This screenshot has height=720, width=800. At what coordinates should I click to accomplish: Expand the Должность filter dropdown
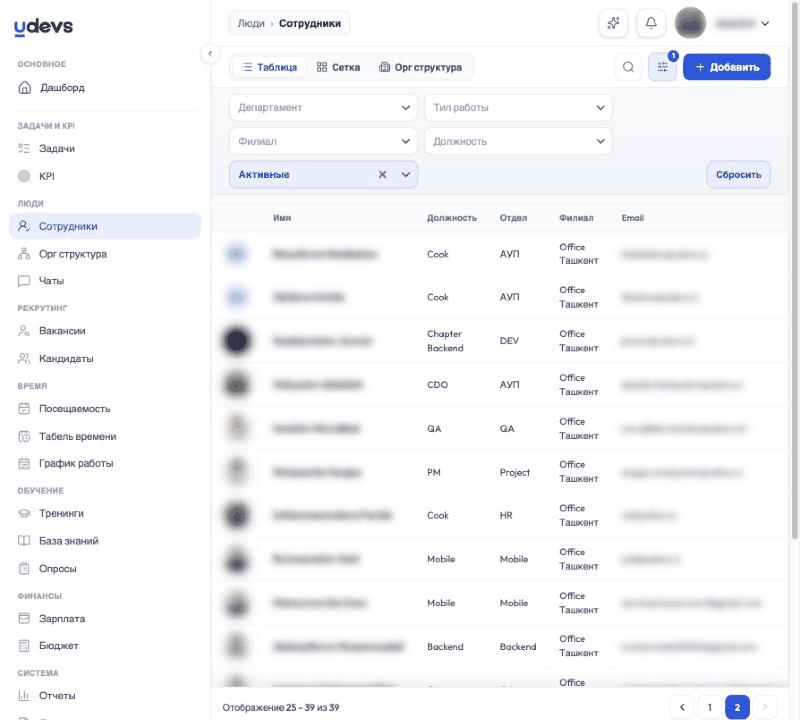coord(518,141)
